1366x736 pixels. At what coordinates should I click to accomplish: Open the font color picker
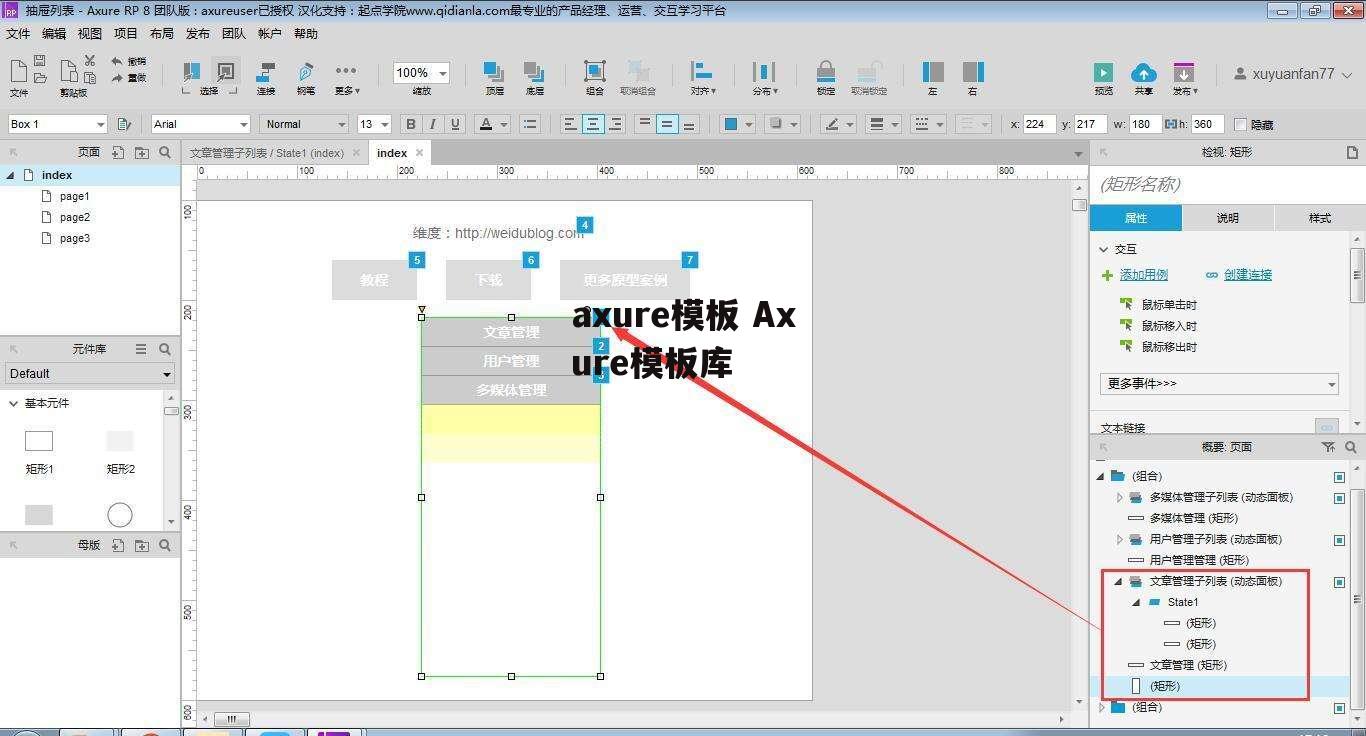[x=486, y=124]
